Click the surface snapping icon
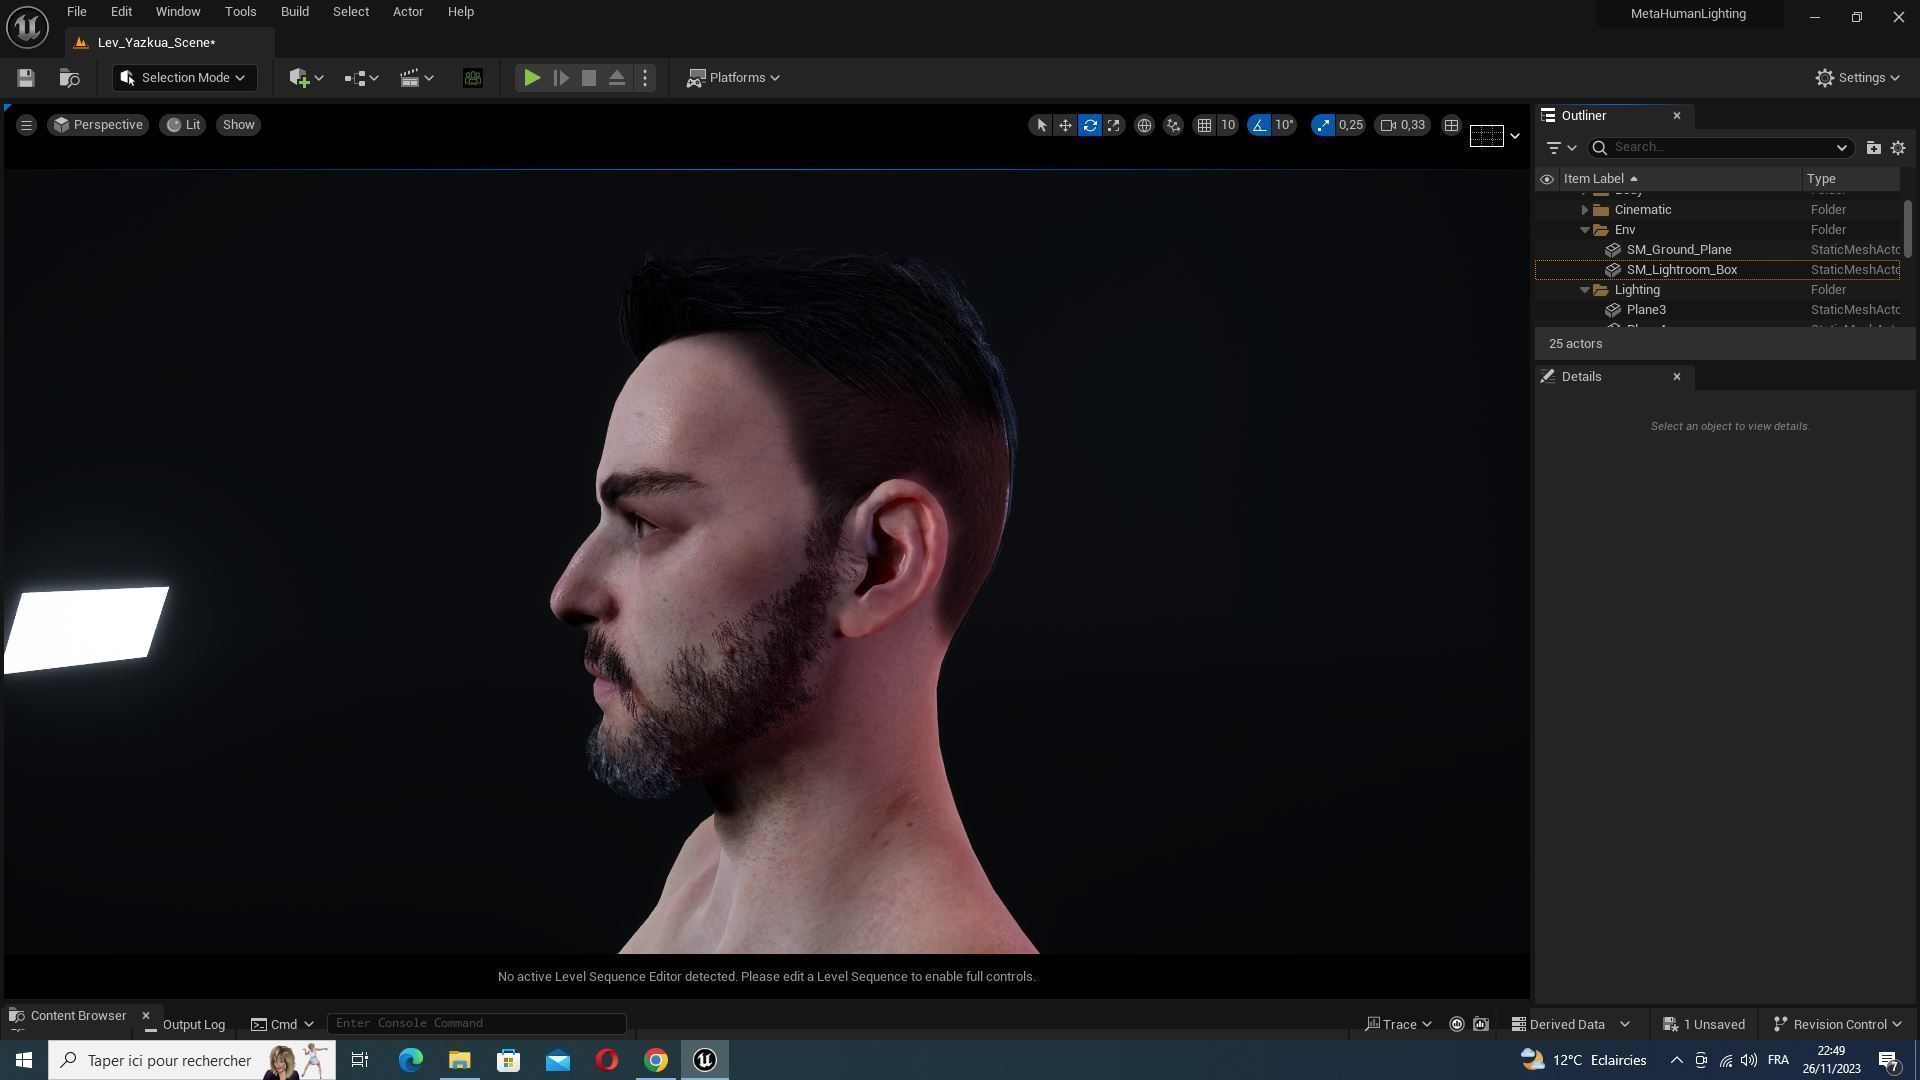The image size is (1920, 1080). [1173, 125]
